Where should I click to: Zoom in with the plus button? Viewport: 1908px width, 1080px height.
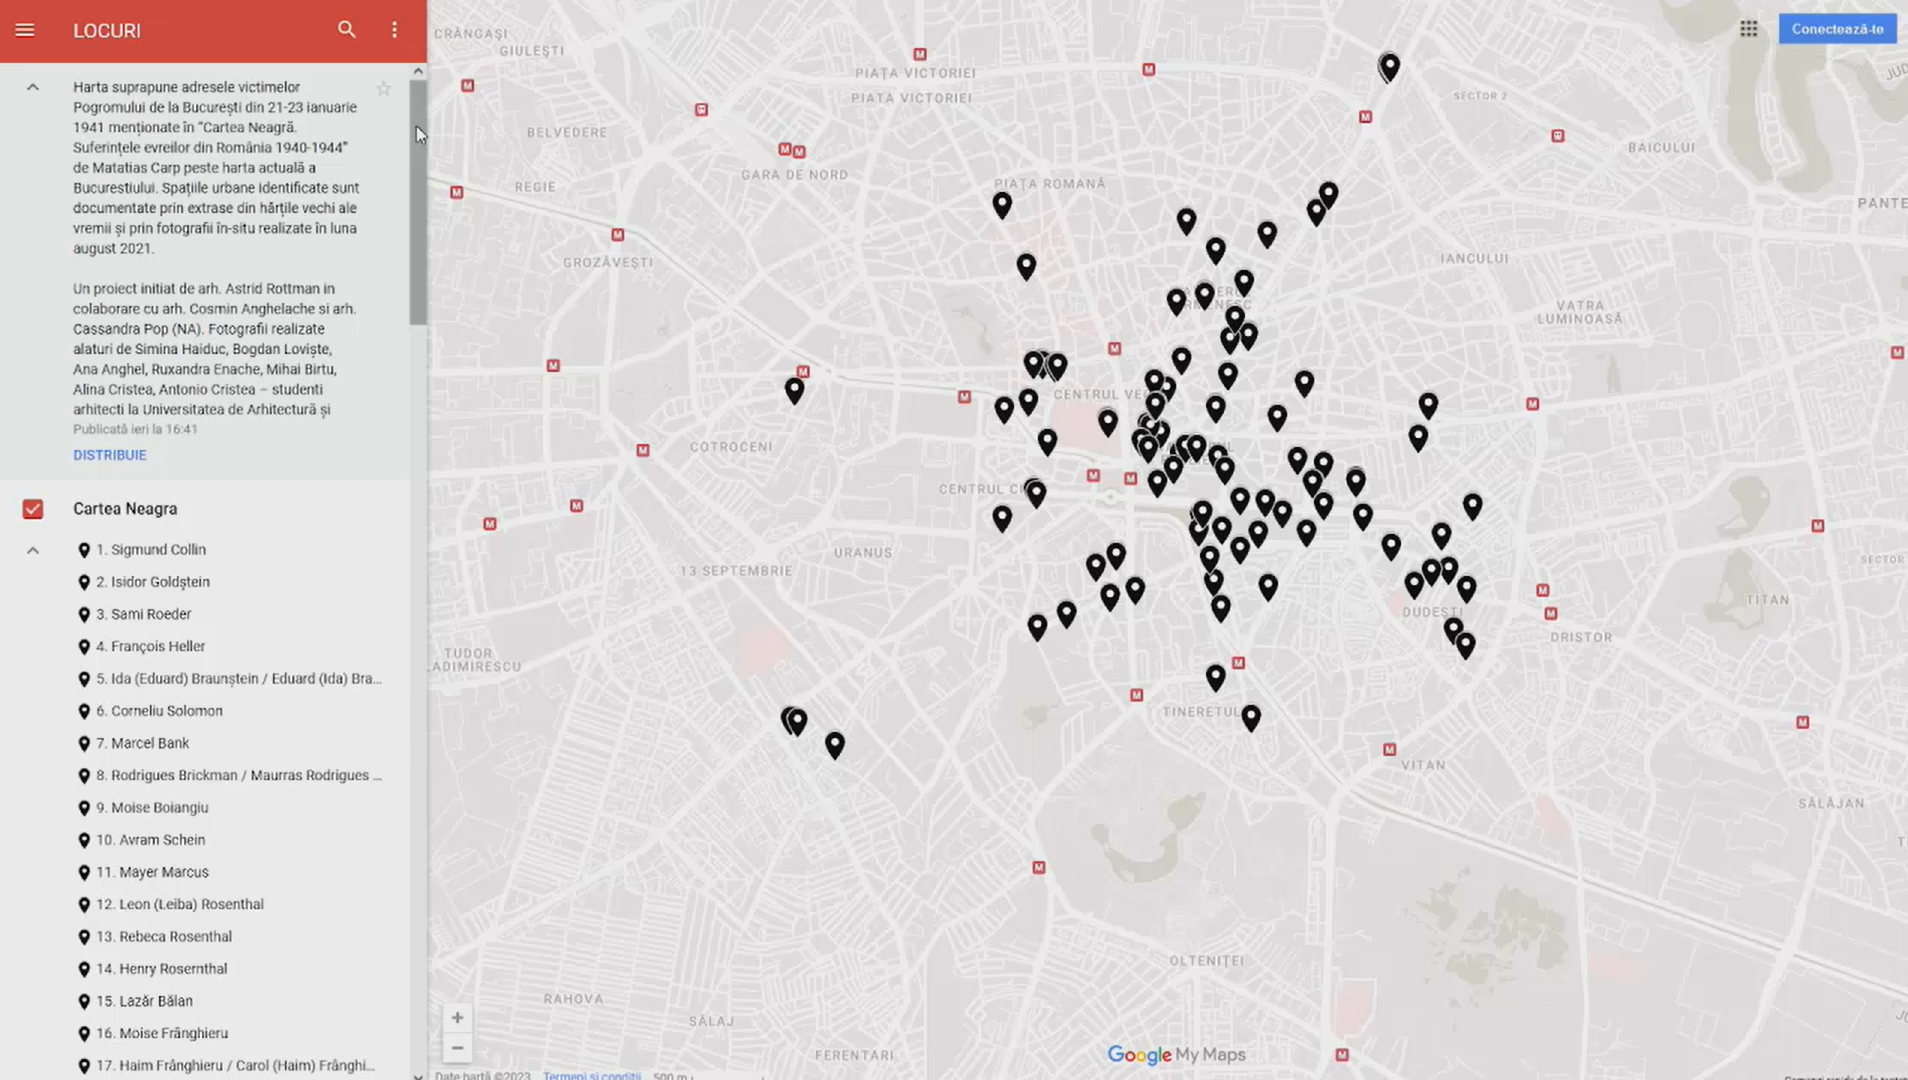click(x=457, y=1018)
